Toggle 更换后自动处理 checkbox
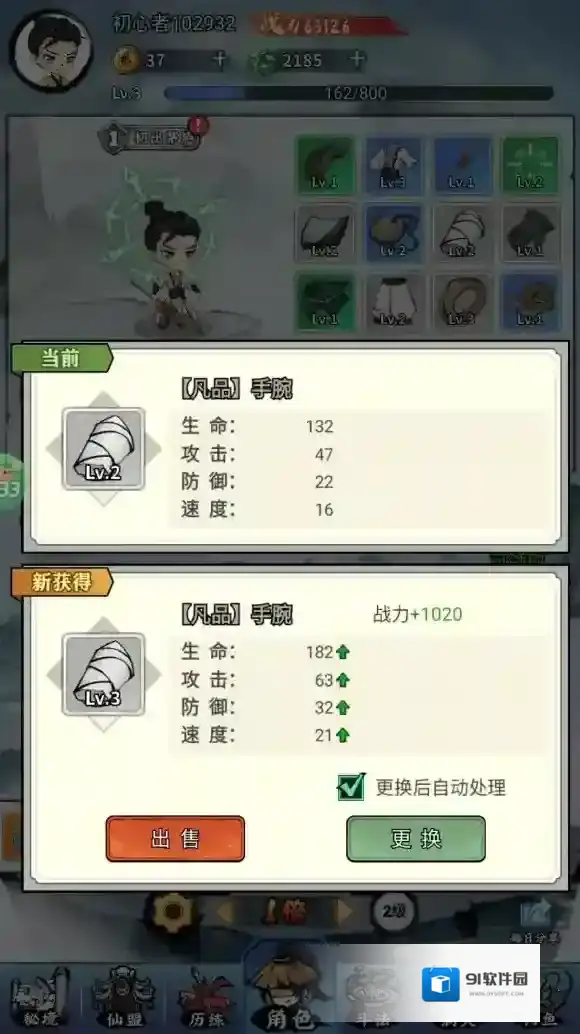Image resolution: width=580 pixels, height=1034 pixels. (351, 786)
